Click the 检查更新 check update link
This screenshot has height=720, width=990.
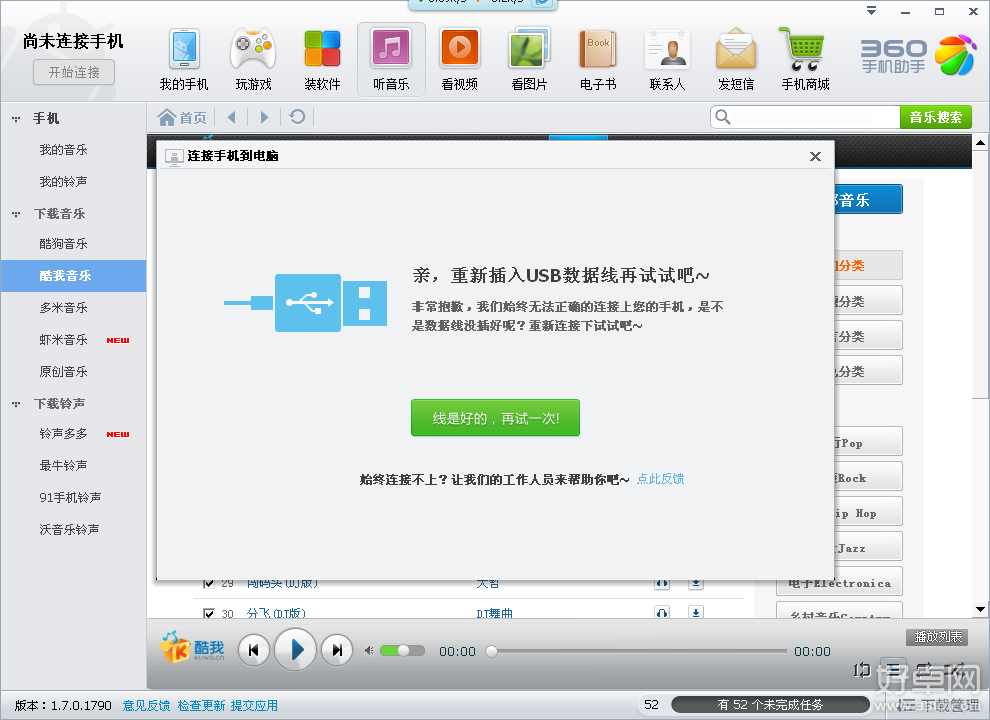click(x=201, y=705)
